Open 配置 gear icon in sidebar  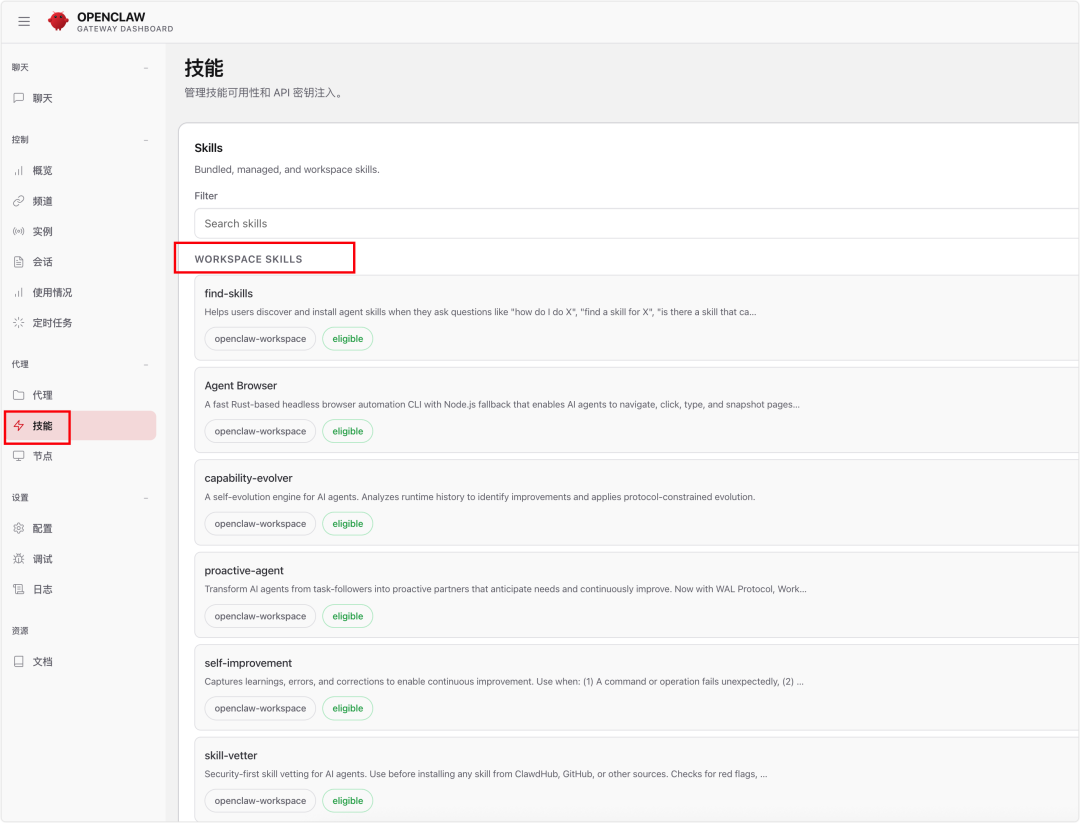[18, 528]
